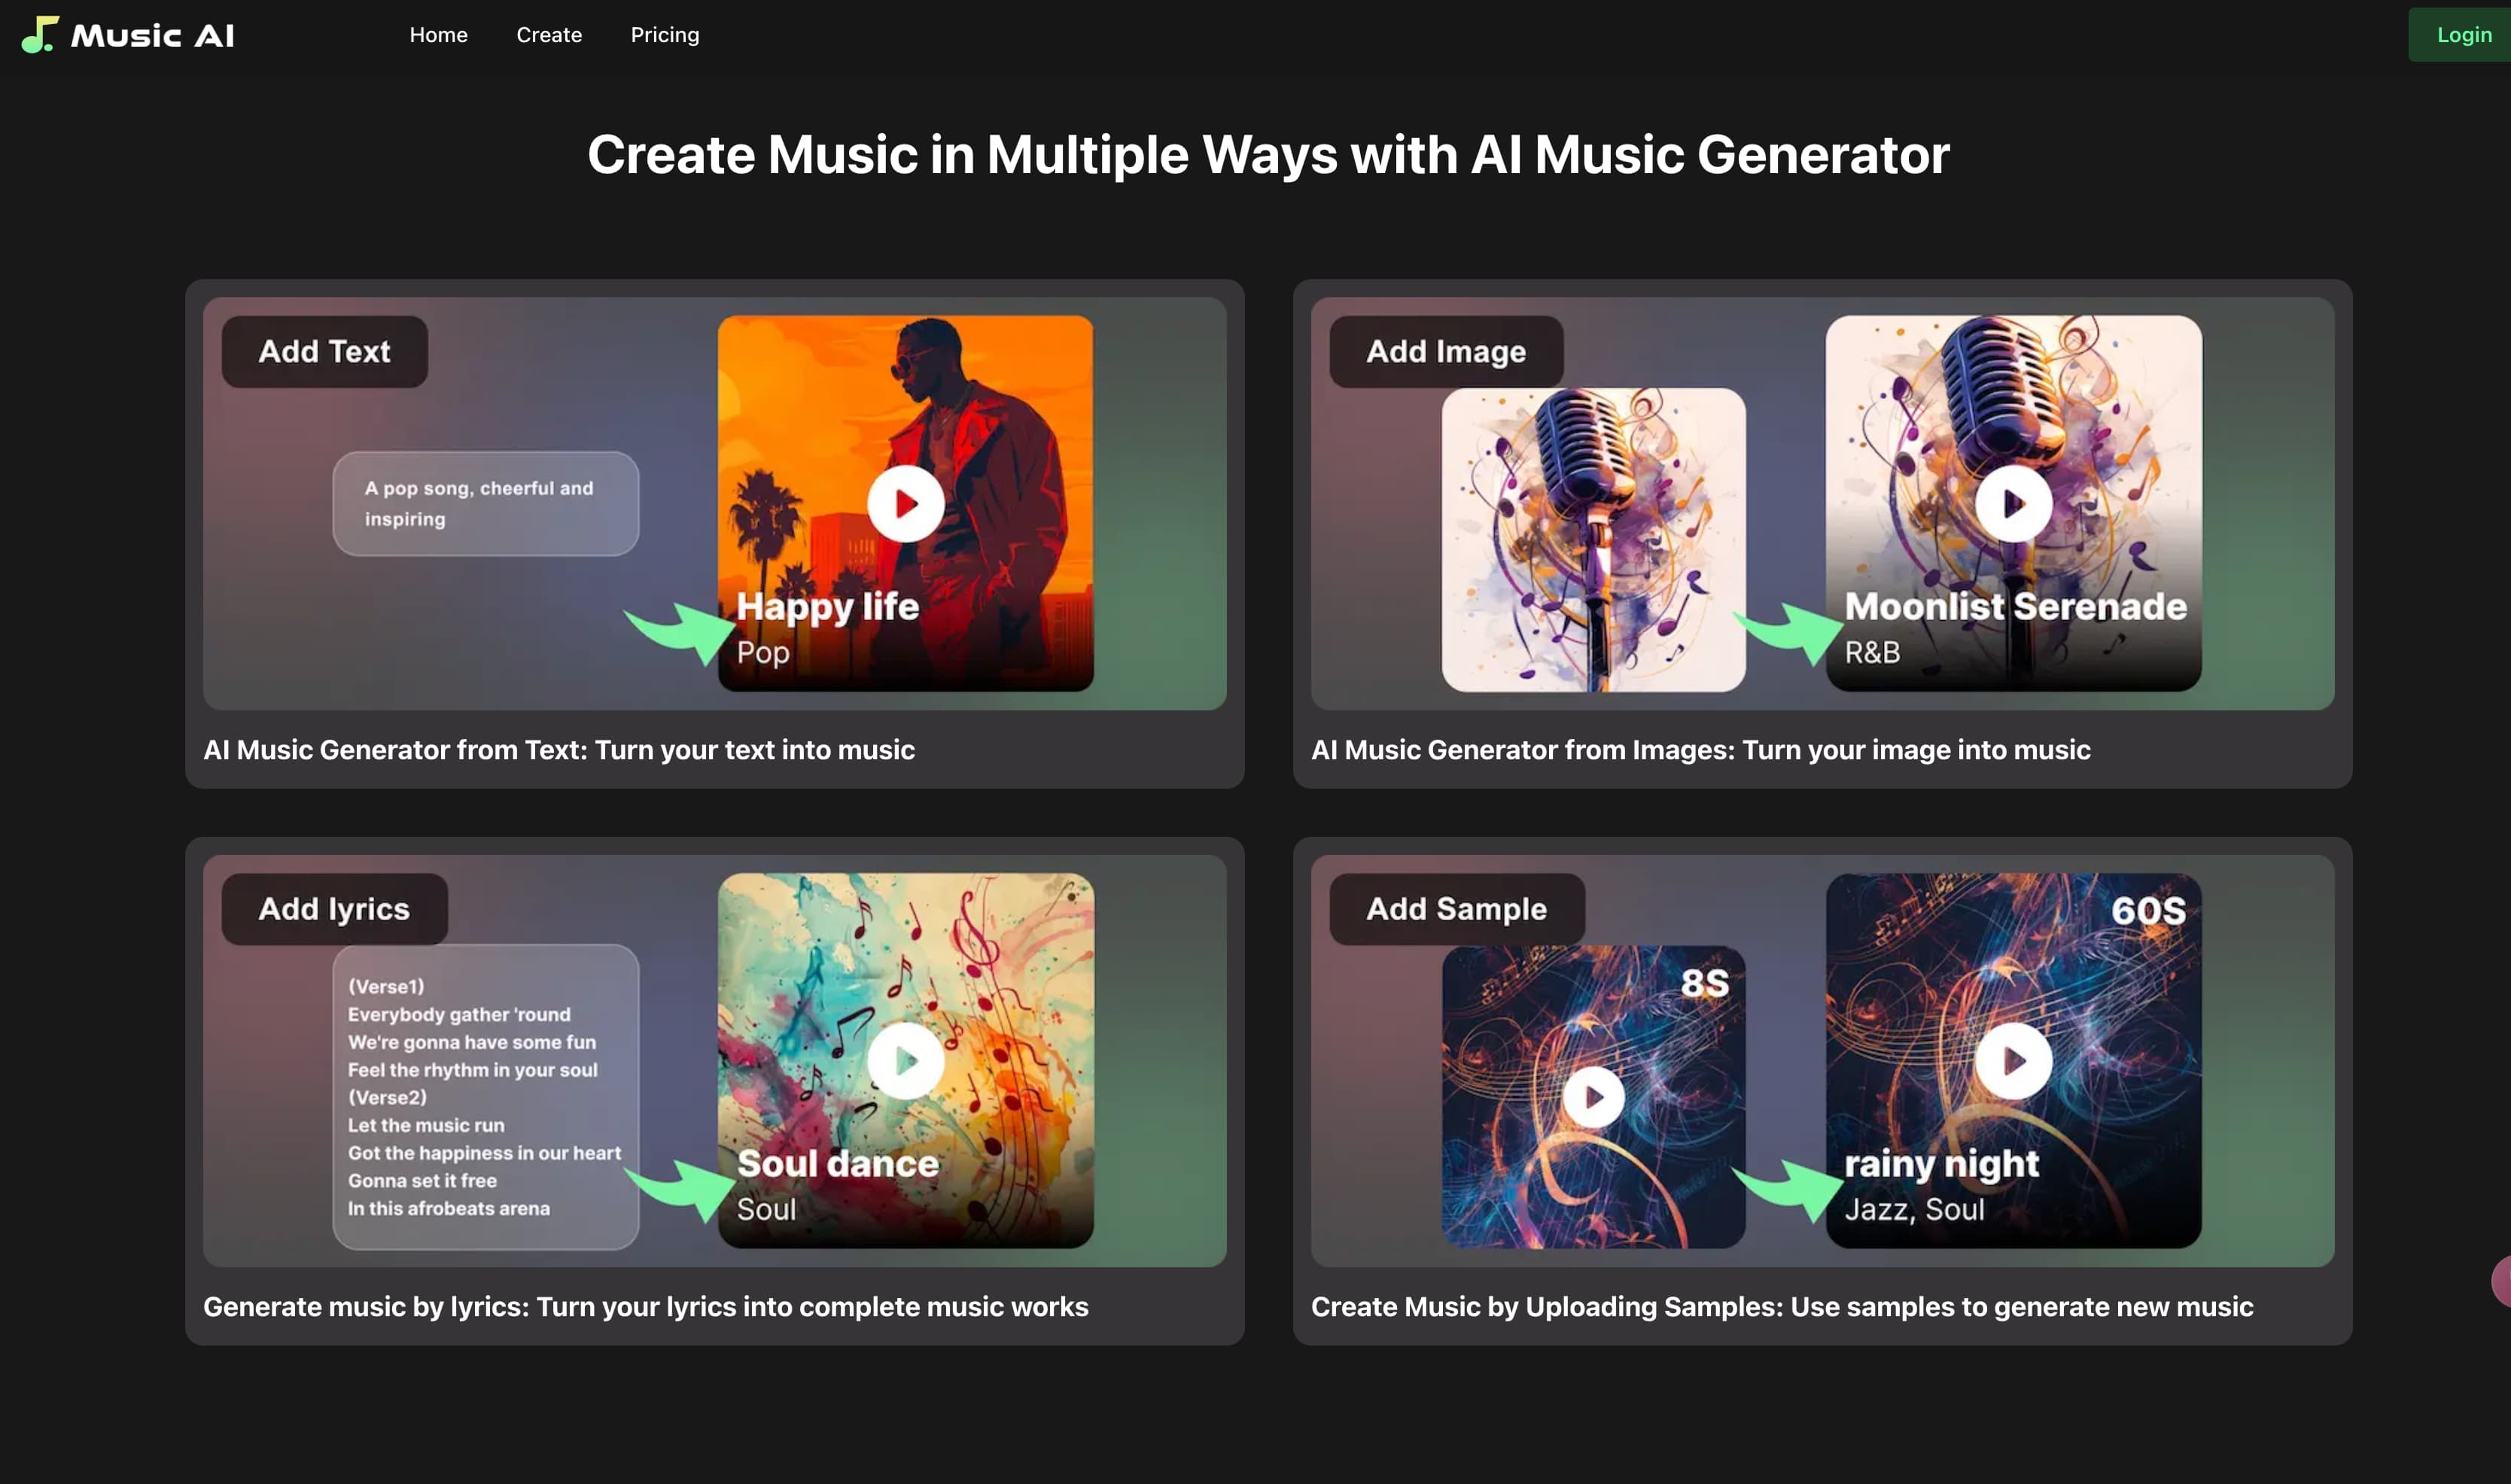Image resolution: width=2511 pixels, height=1484 pixels.
Task: Click the Verse1 lyrics text box
Action: pos(486,1097)
